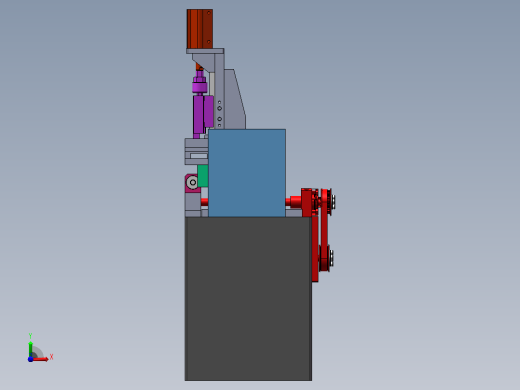
Task: Select the round gray roller in the magenta holder
Action: pos(192,182)
